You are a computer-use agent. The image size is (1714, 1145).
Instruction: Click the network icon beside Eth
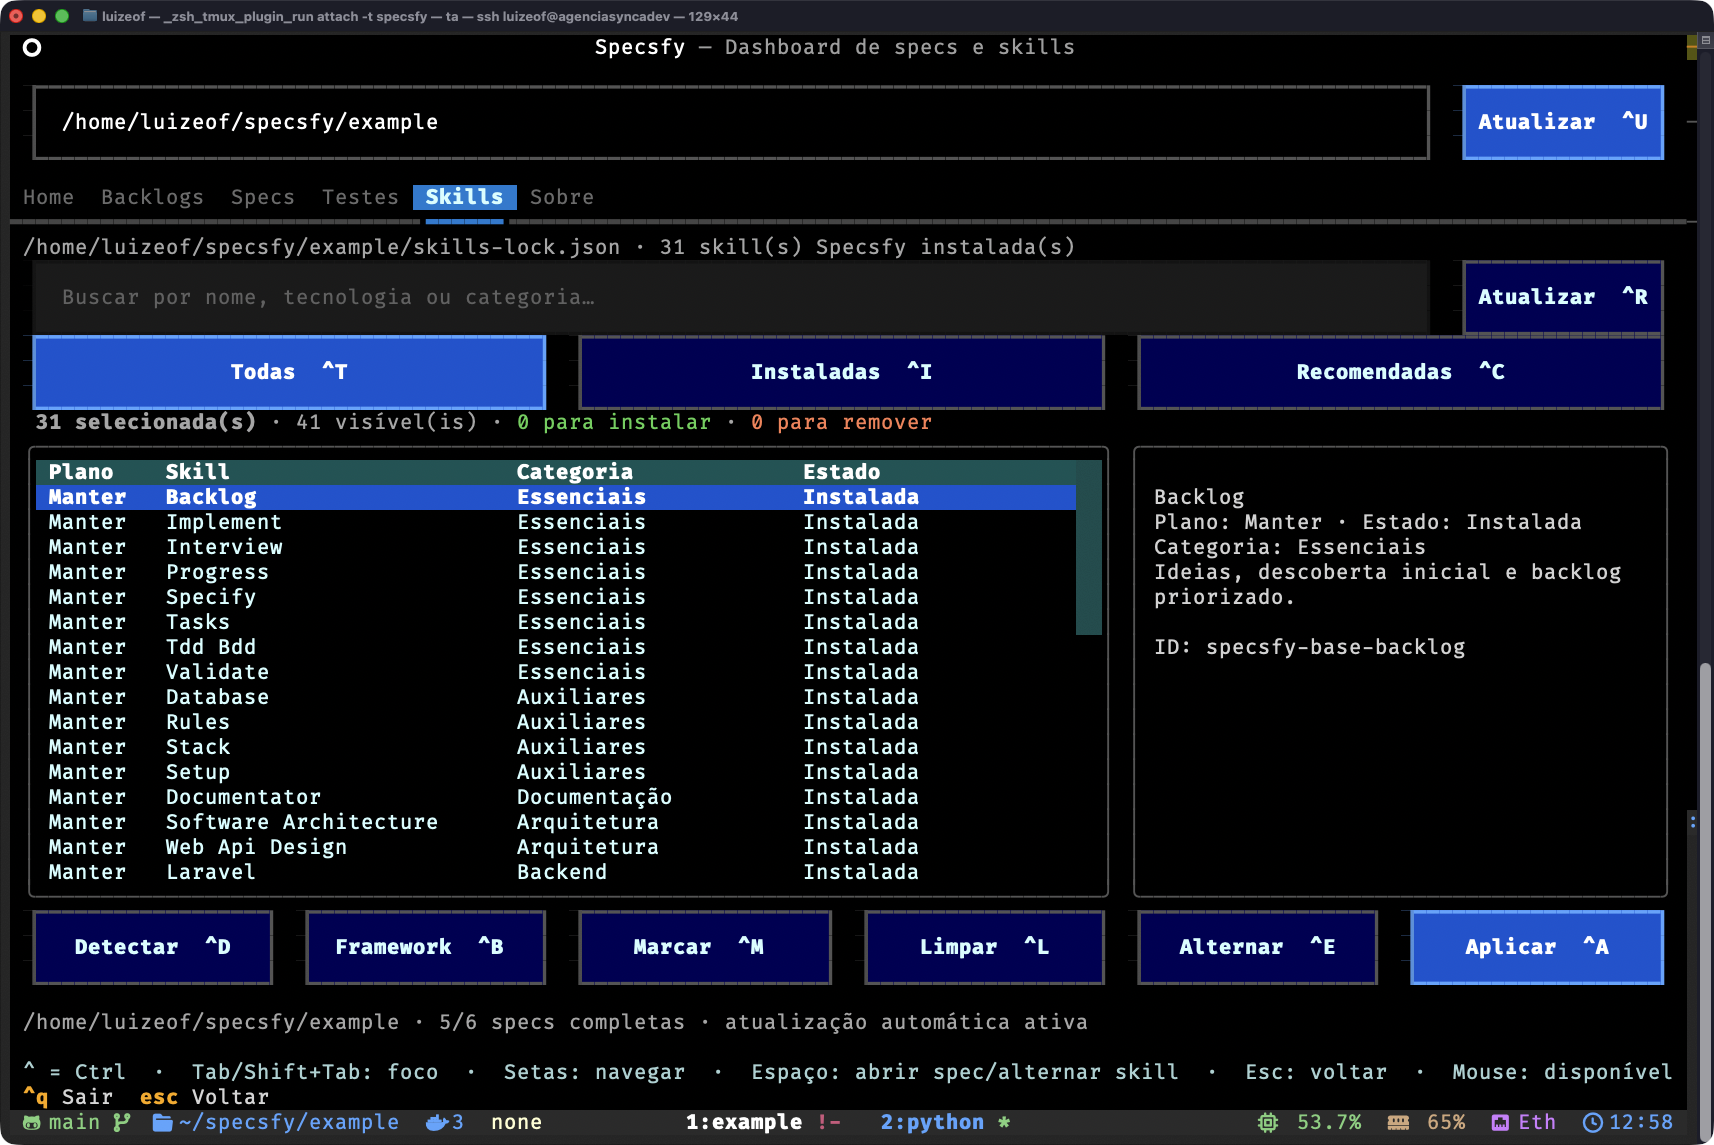(x=1500, y=1122)
